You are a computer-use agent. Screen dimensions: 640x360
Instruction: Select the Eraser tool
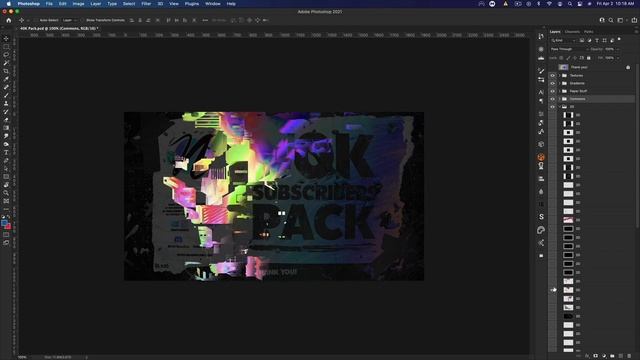pos(6,120)
